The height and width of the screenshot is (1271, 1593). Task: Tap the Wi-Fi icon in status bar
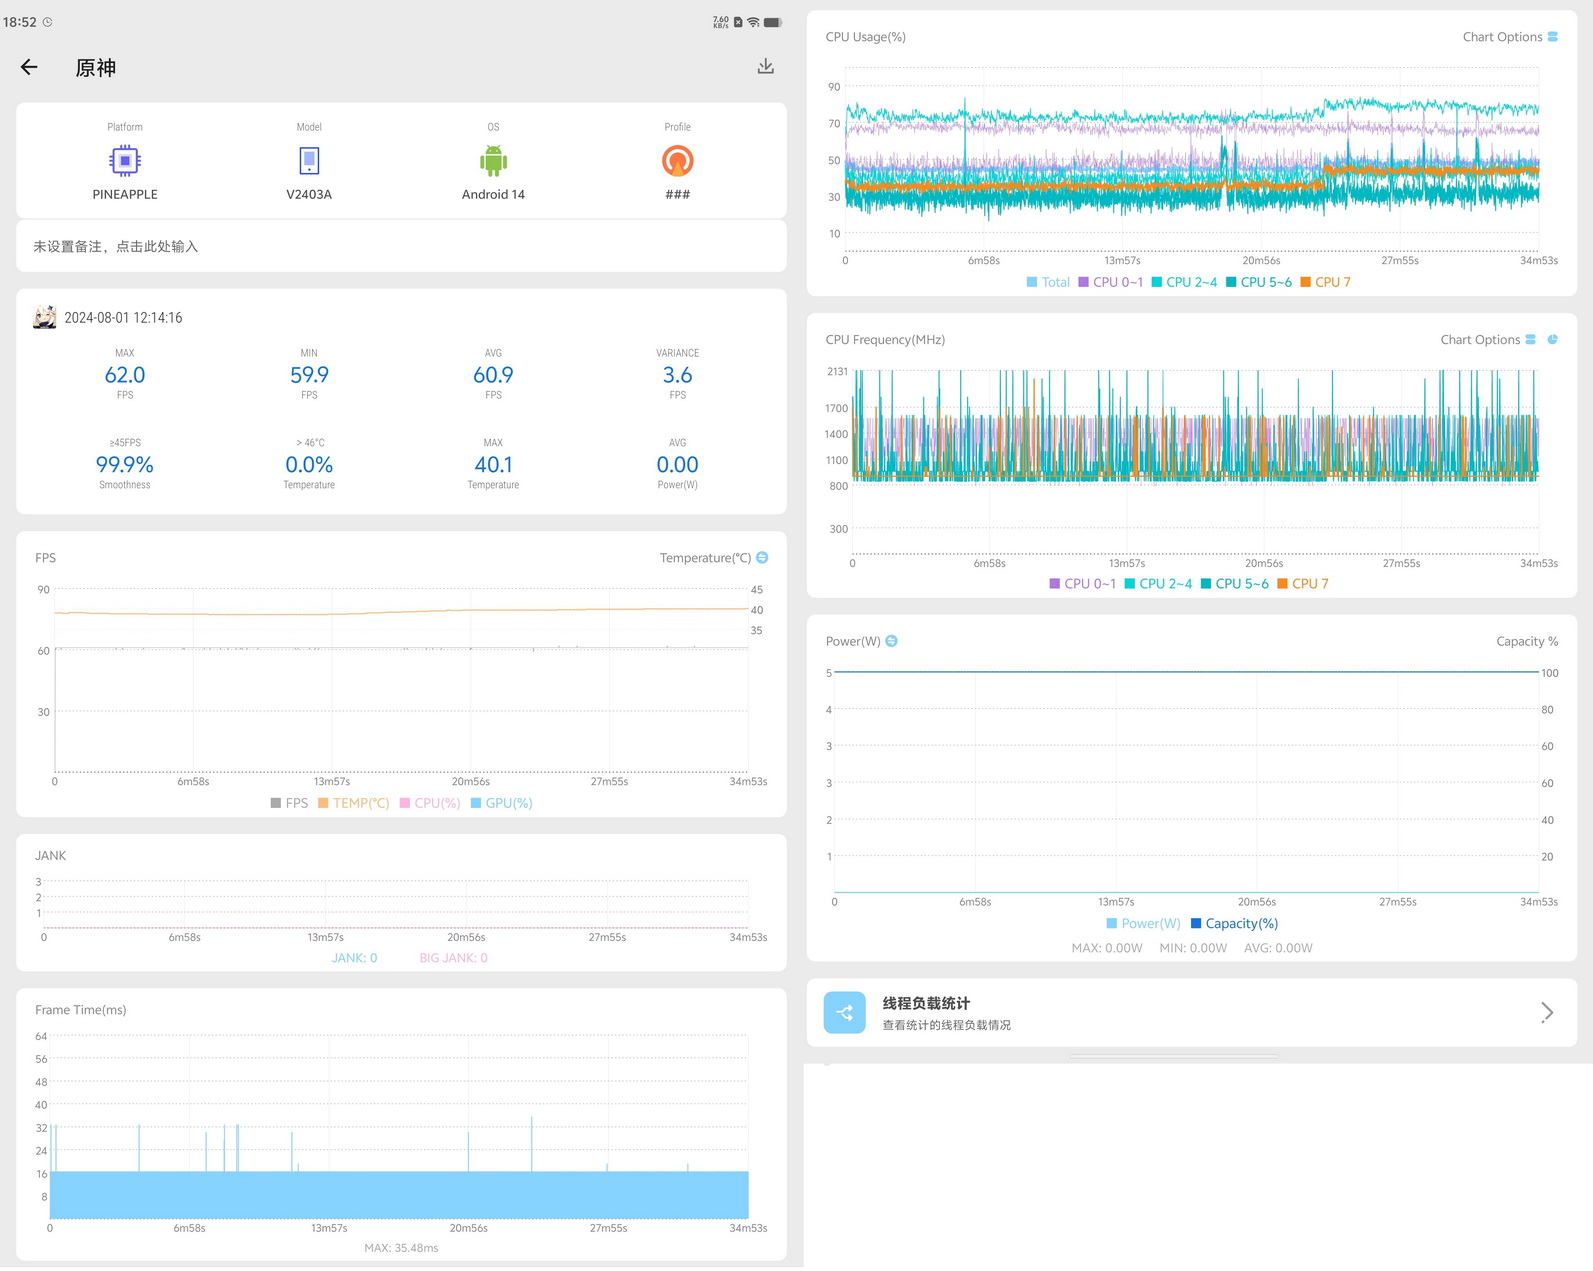[753, 22]
